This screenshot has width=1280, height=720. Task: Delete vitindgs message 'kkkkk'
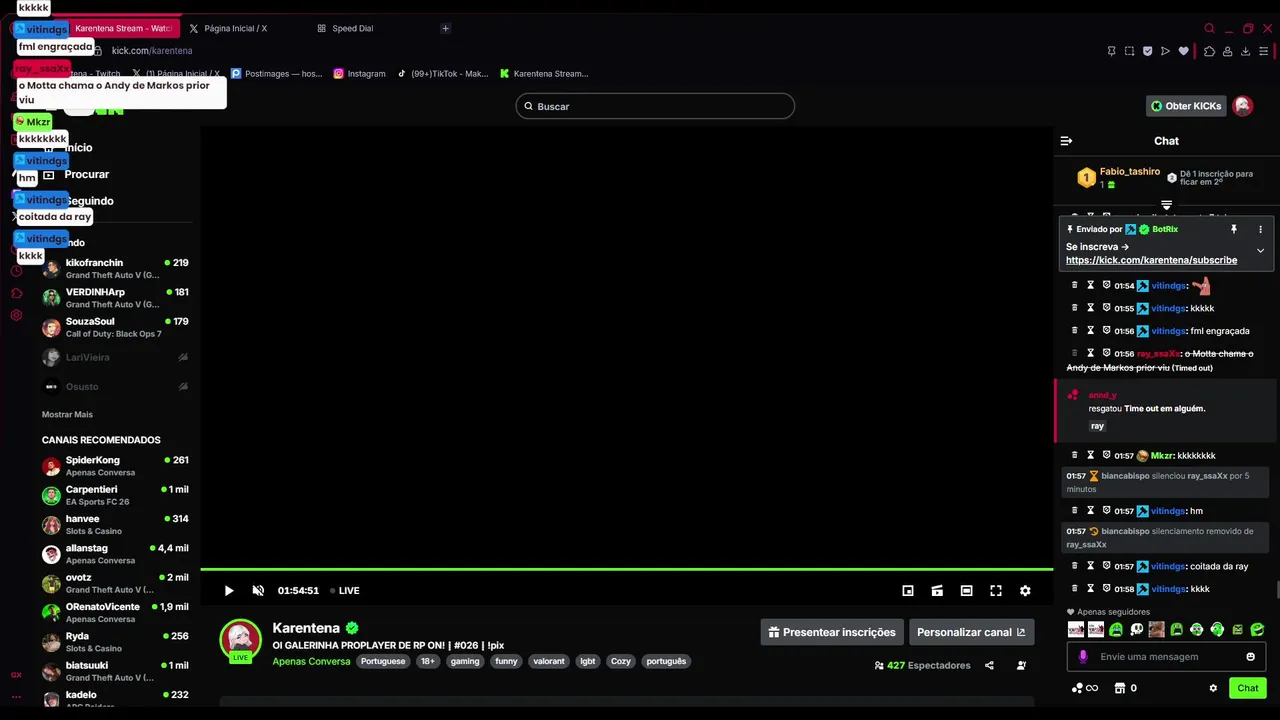1075,308
